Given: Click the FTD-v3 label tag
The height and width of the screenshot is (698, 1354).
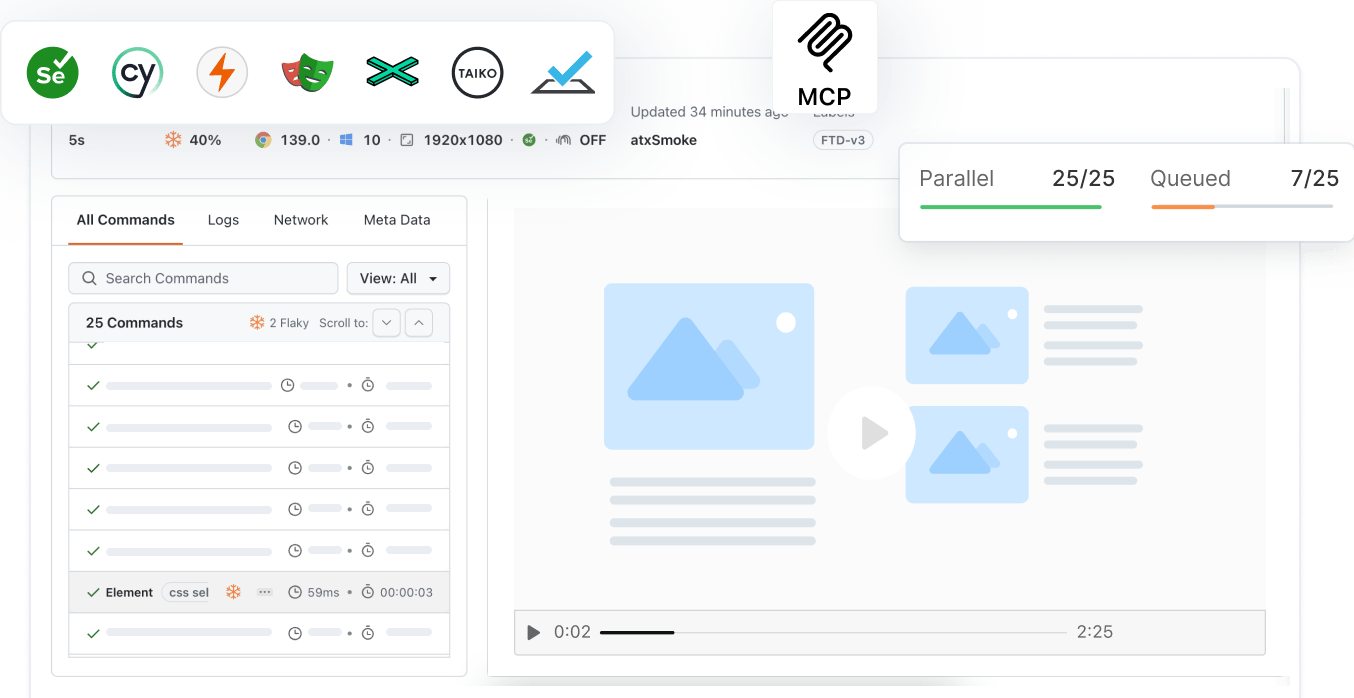Looking at the screenshot, I should coord(842,140).
